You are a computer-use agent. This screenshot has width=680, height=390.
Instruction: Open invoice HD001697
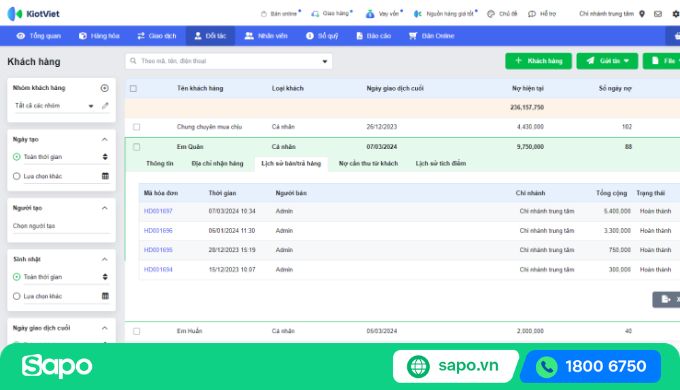click(158, 211)
